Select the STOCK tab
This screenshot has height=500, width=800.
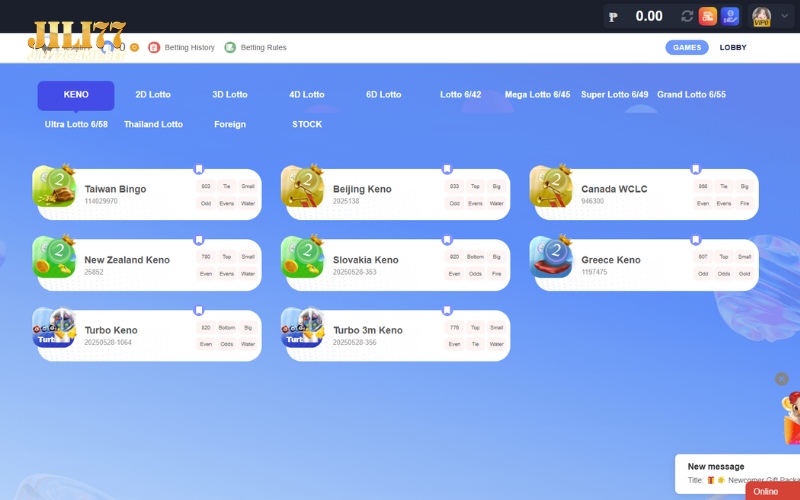[307, 124]
